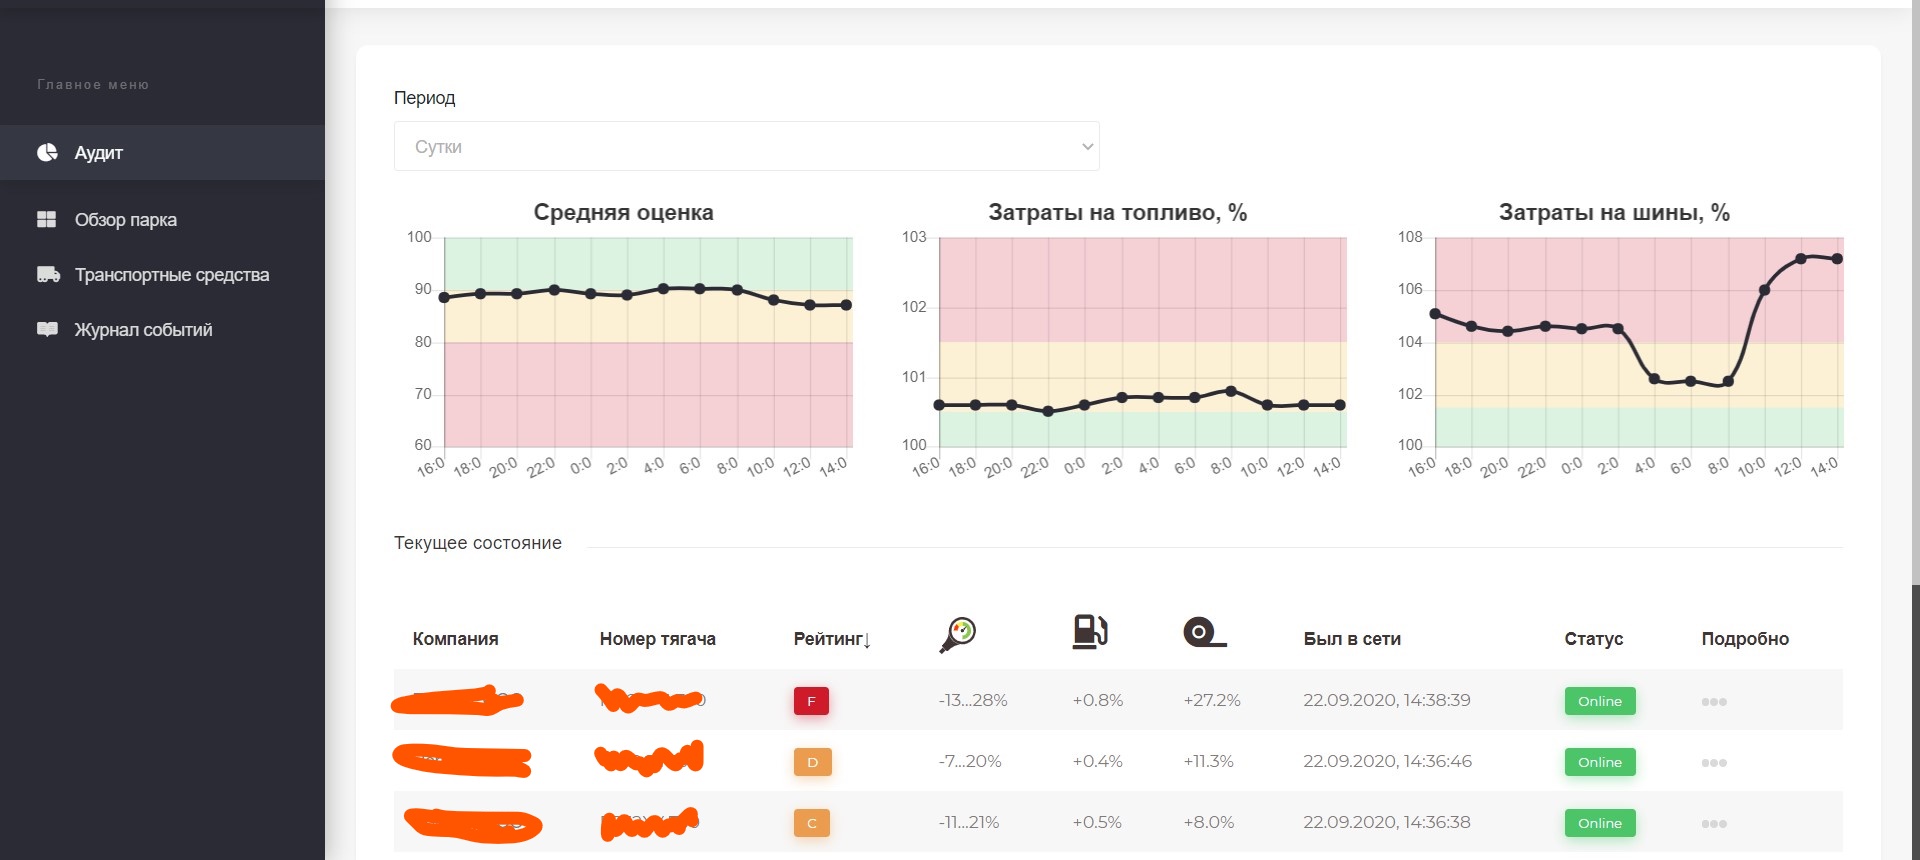Open Журнал событий menu item
The height and width of the screenshot is (860, 1920).
click(143, 330)
